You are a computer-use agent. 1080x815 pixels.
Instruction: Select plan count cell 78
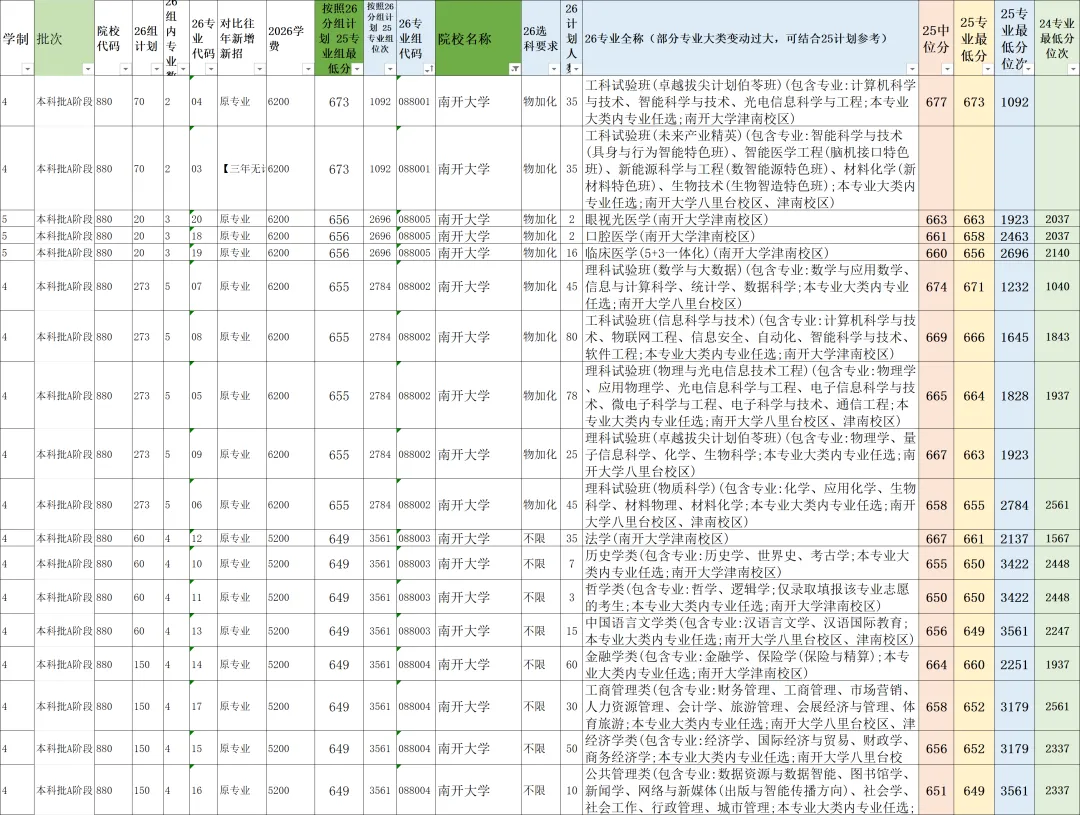coord(572,395)
